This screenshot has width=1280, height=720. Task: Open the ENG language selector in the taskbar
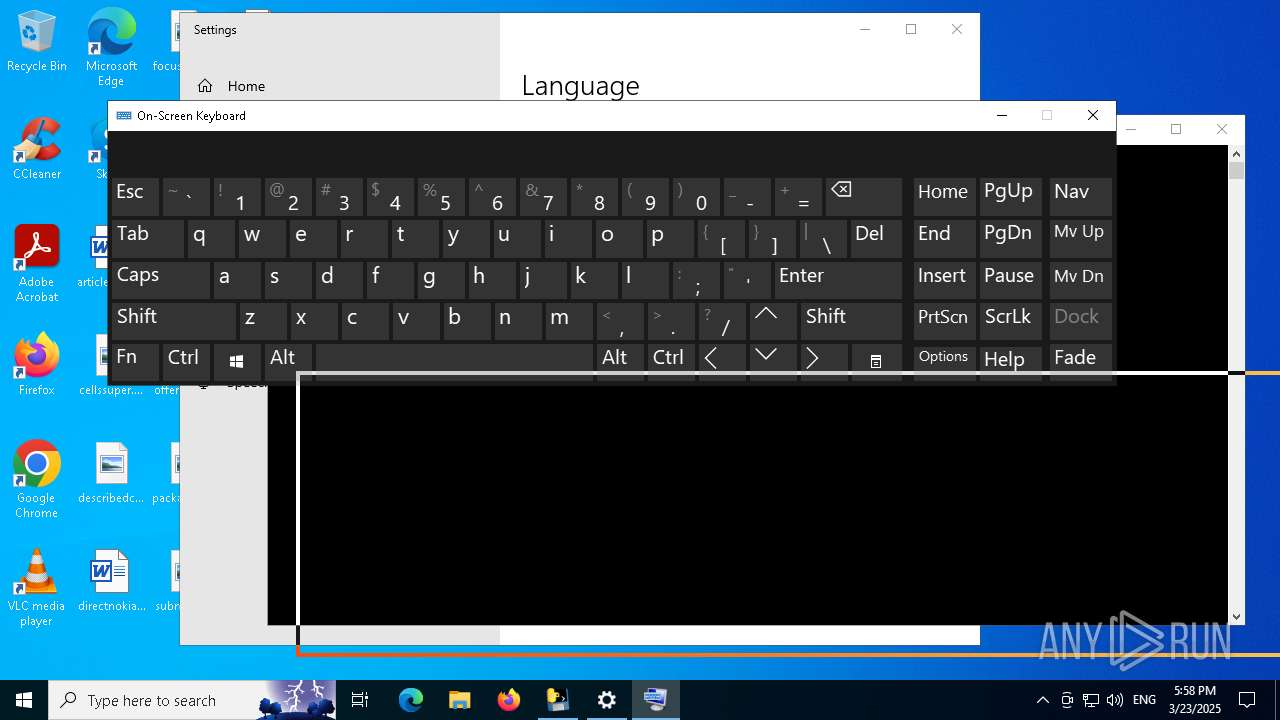(1144, 700)
